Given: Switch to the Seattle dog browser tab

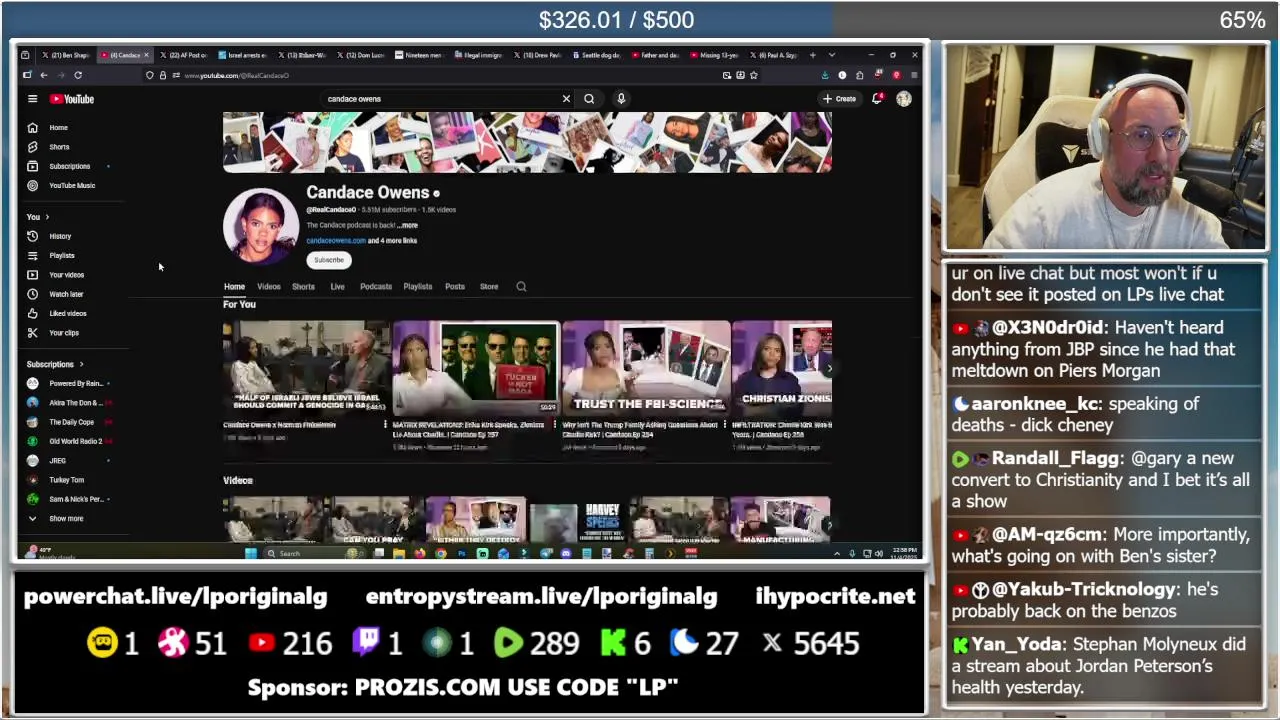Looking at the screenshot, I should tap(597, 55).
